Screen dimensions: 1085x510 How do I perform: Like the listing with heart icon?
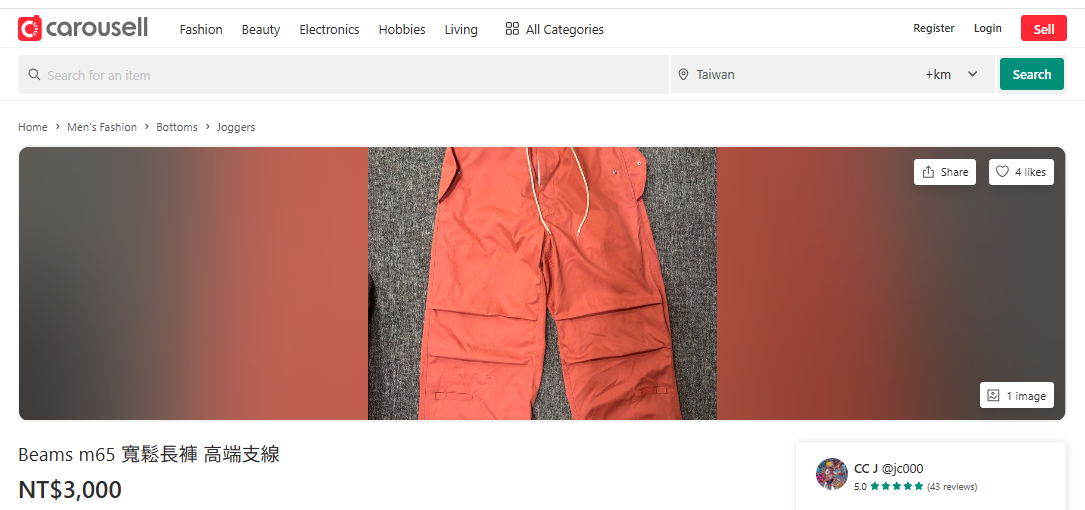(x=1021, y=172)
